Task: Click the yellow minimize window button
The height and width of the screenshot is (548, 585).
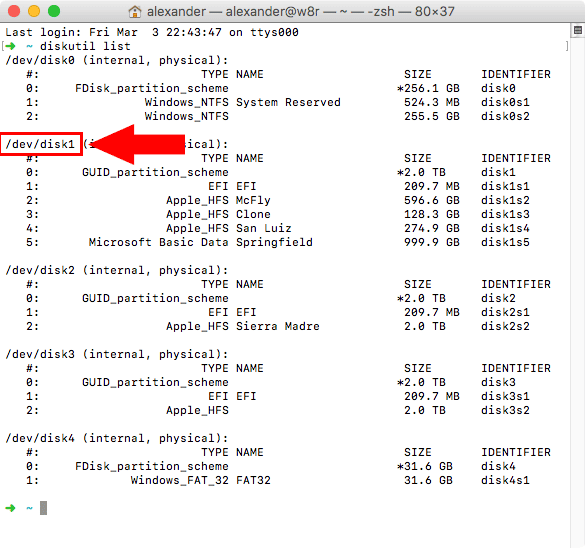Action: [x=34, y=11]
